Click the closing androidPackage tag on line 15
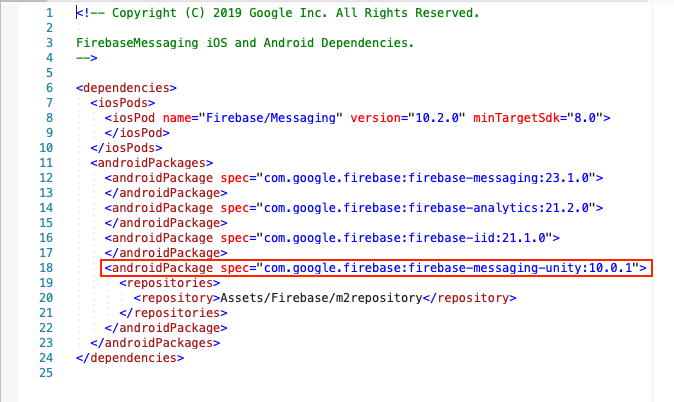The image size is (674, 402). [x=166, y=223]
